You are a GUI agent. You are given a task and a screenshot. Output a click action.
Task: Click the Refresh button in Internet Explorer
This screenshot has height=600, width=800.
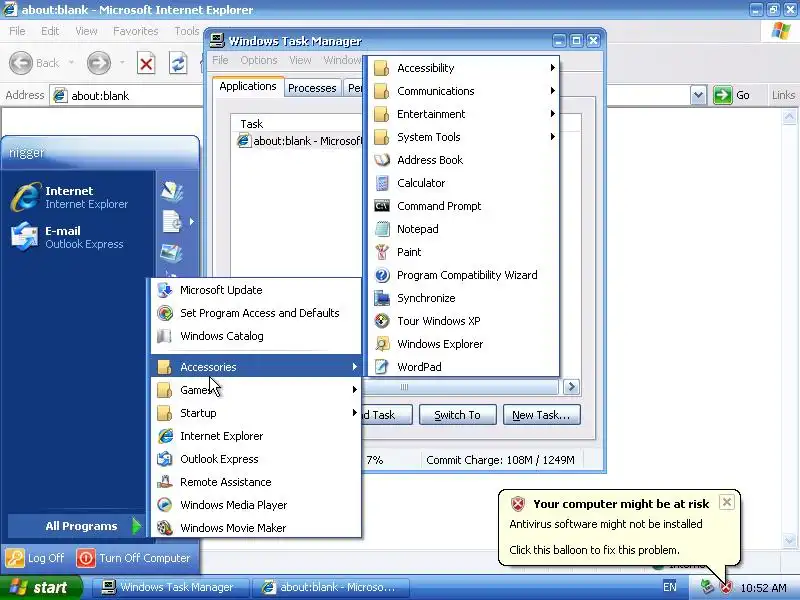(178, 64)
